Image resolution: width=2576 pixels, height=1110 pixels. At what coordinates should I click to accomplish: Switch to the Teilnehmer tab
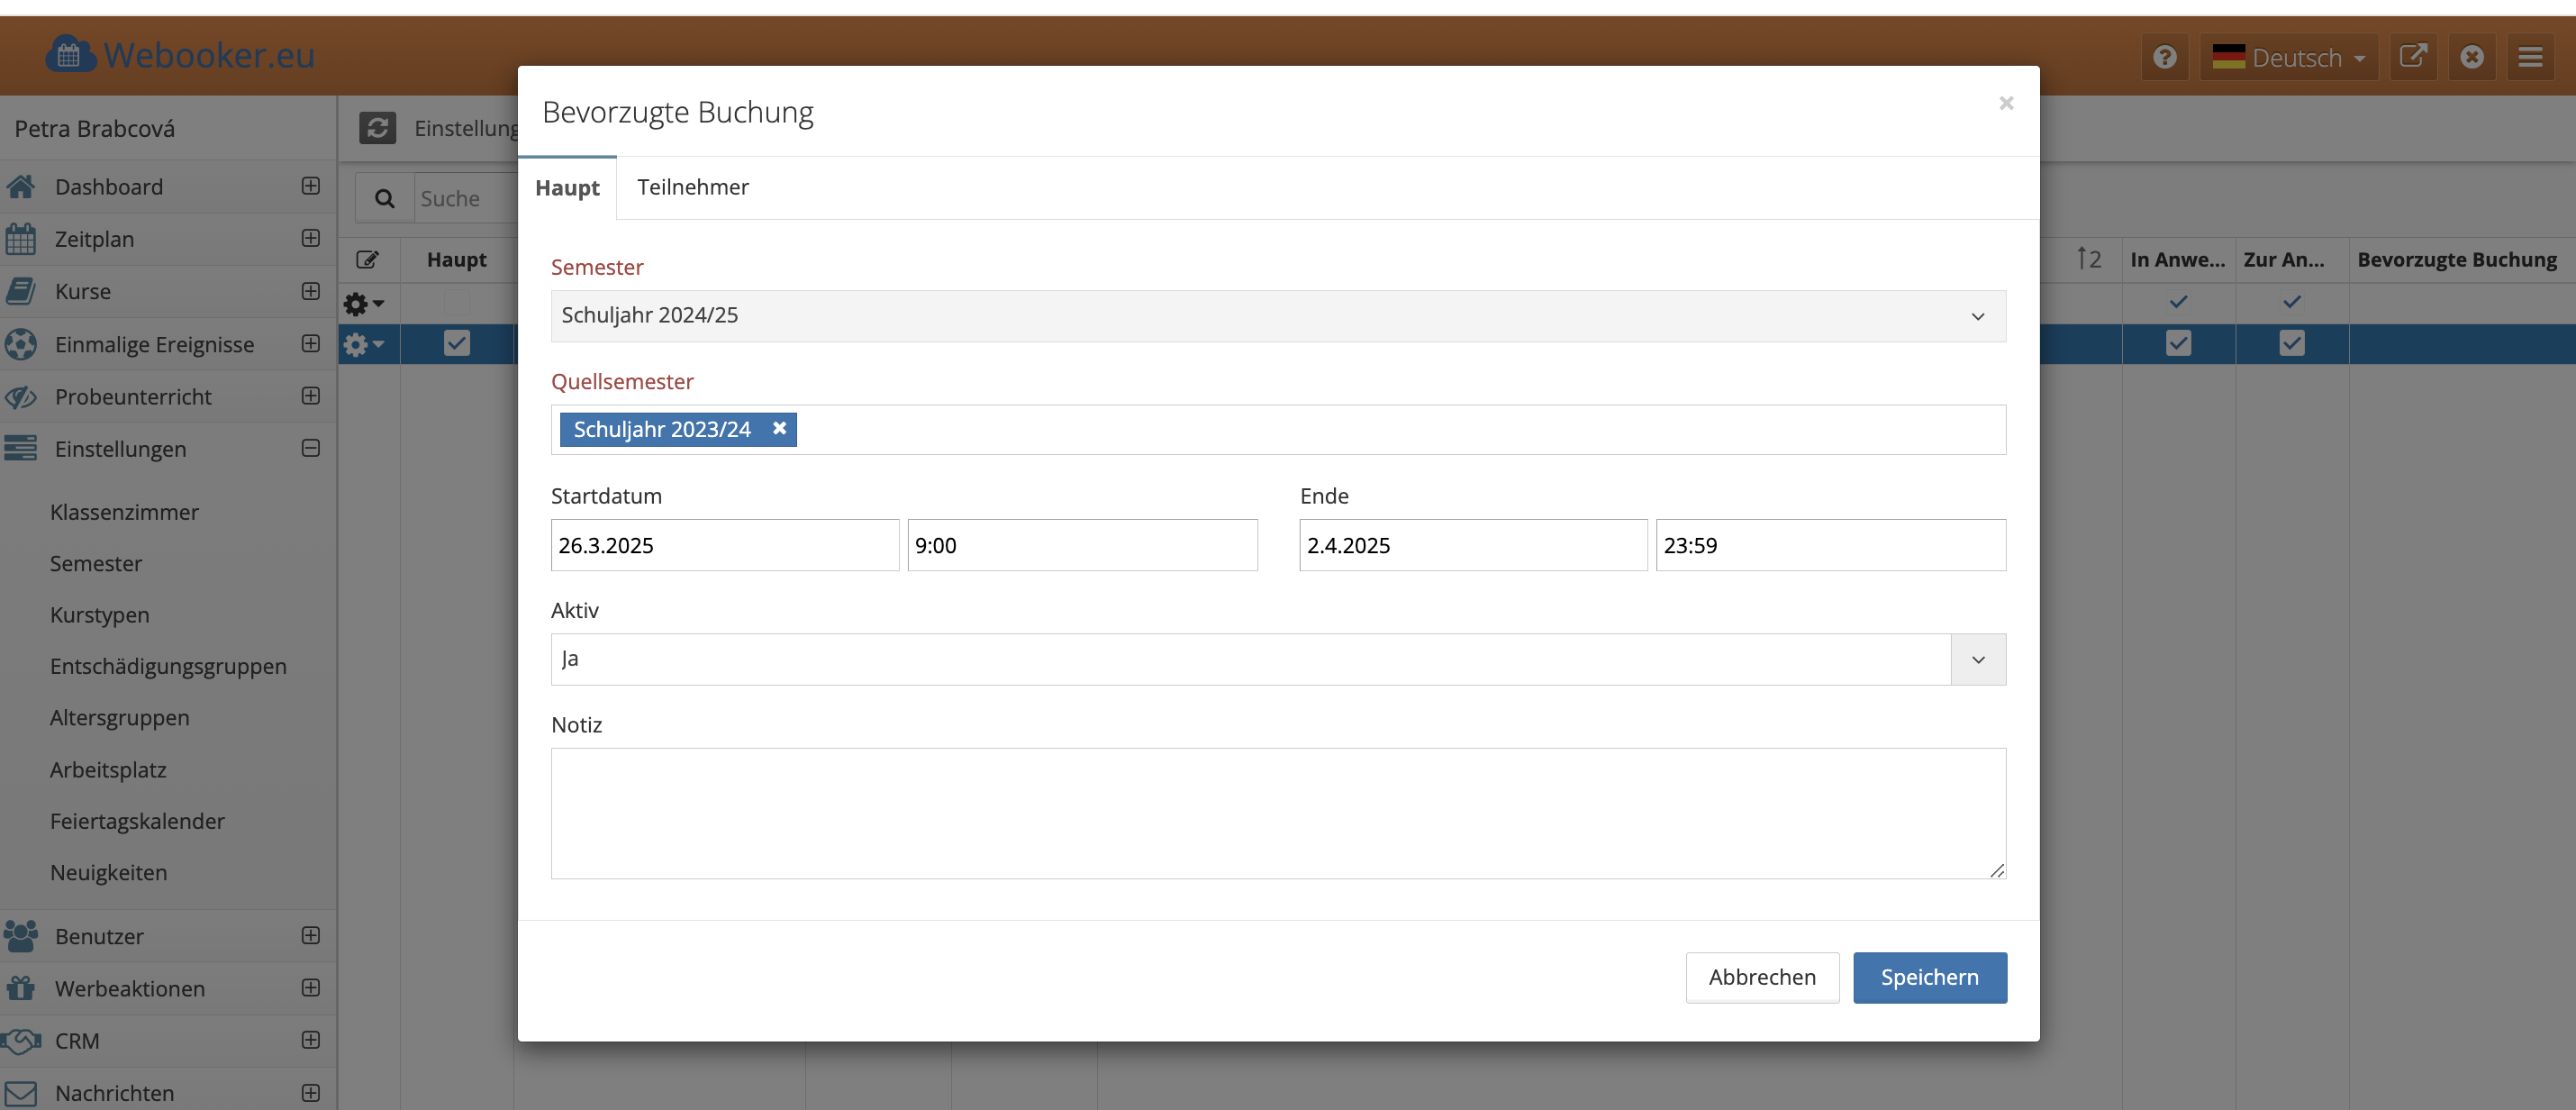tap(692, 187)
